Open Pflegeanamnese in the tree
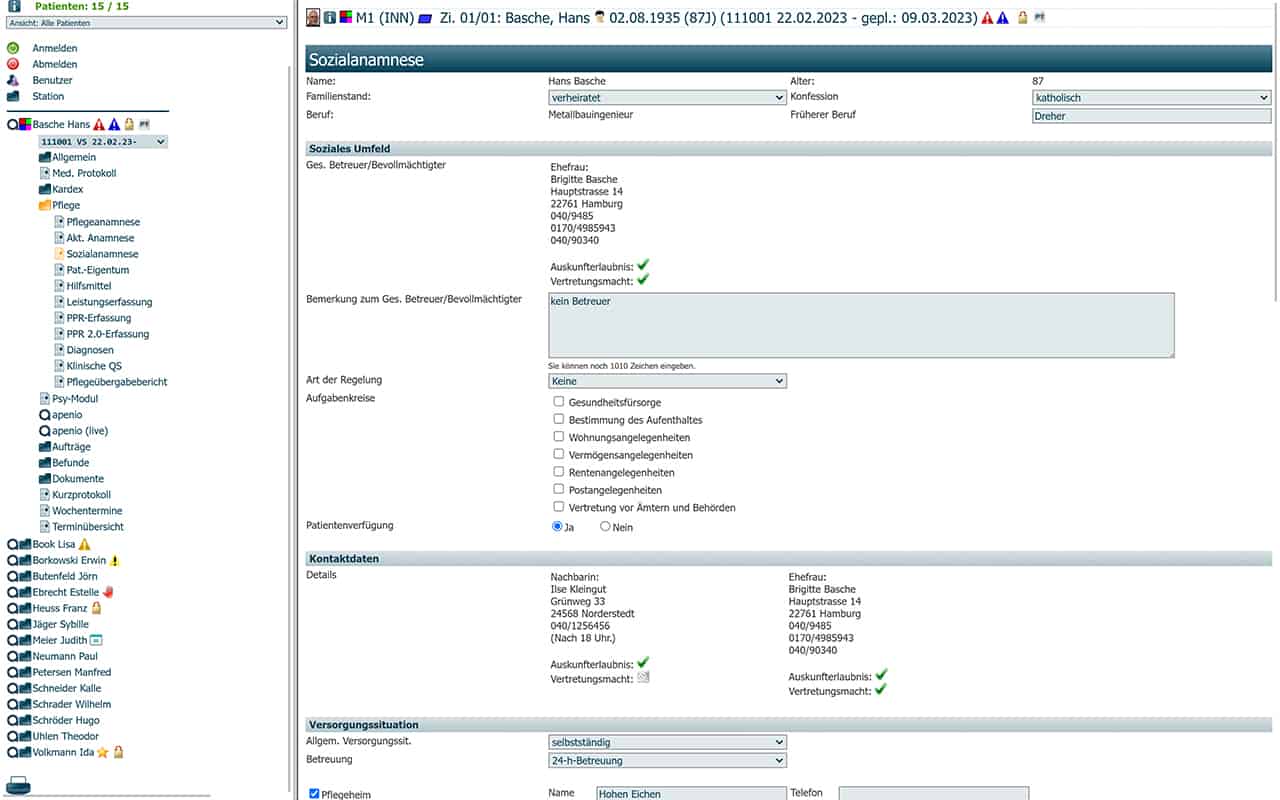The width and height of the screenshot is (1280, 800). [103, 222]
